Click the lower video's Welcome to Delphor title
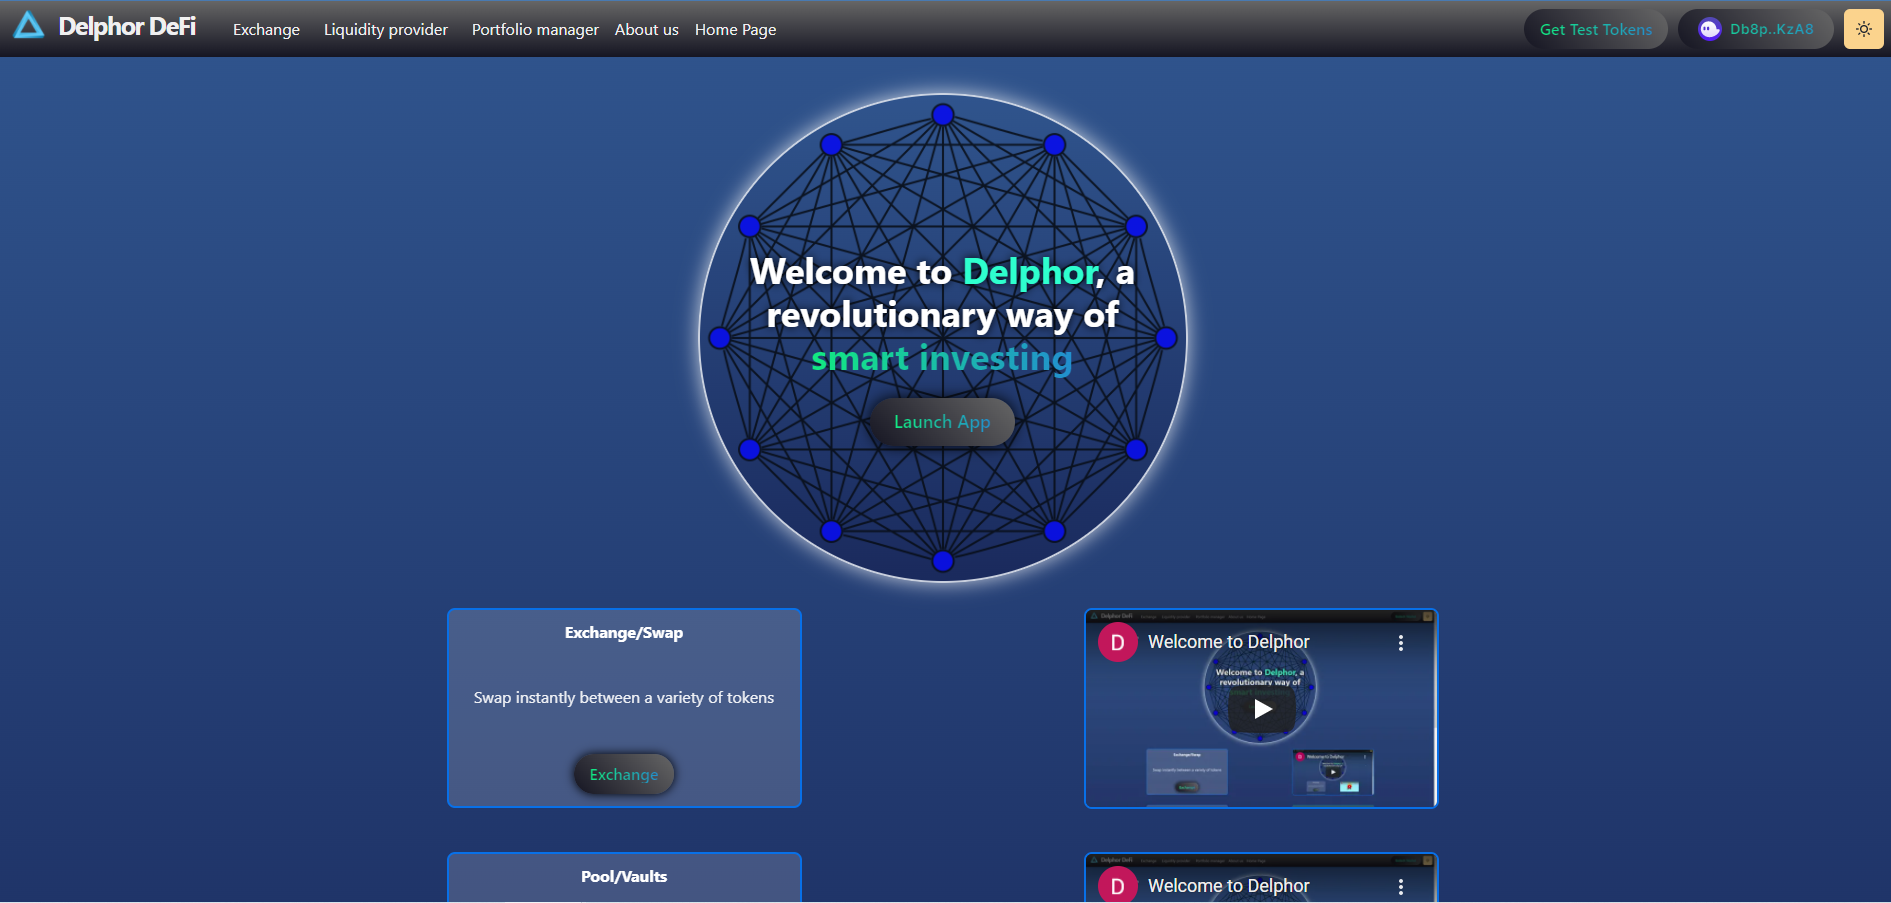Image resolution: width=1891 pixels, height=903 pixels. pos(1229,886)
